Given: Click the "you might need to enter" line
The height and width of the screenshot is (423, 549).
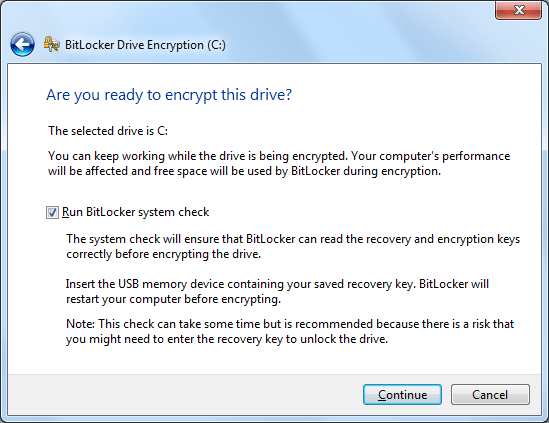Looking at the screenshot, I should pyautogui.click(x=227, y=339).
